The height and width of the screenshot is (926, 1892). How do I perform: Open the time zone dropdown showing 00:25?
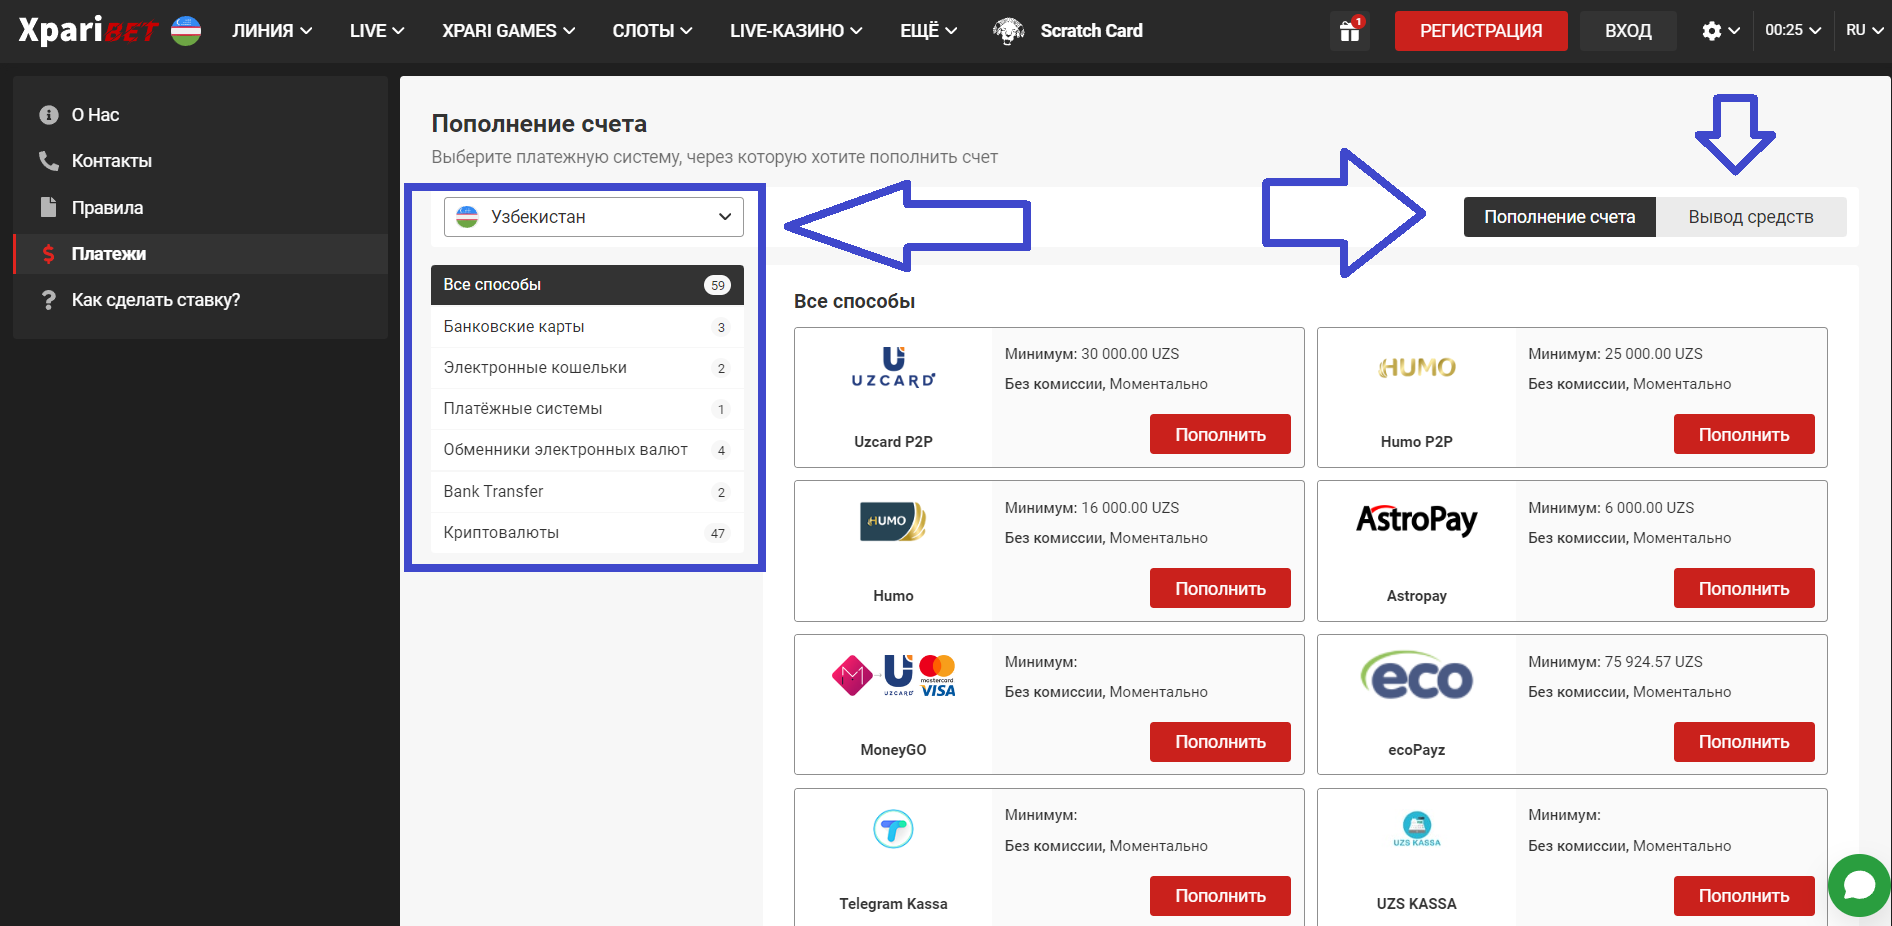1793,30
